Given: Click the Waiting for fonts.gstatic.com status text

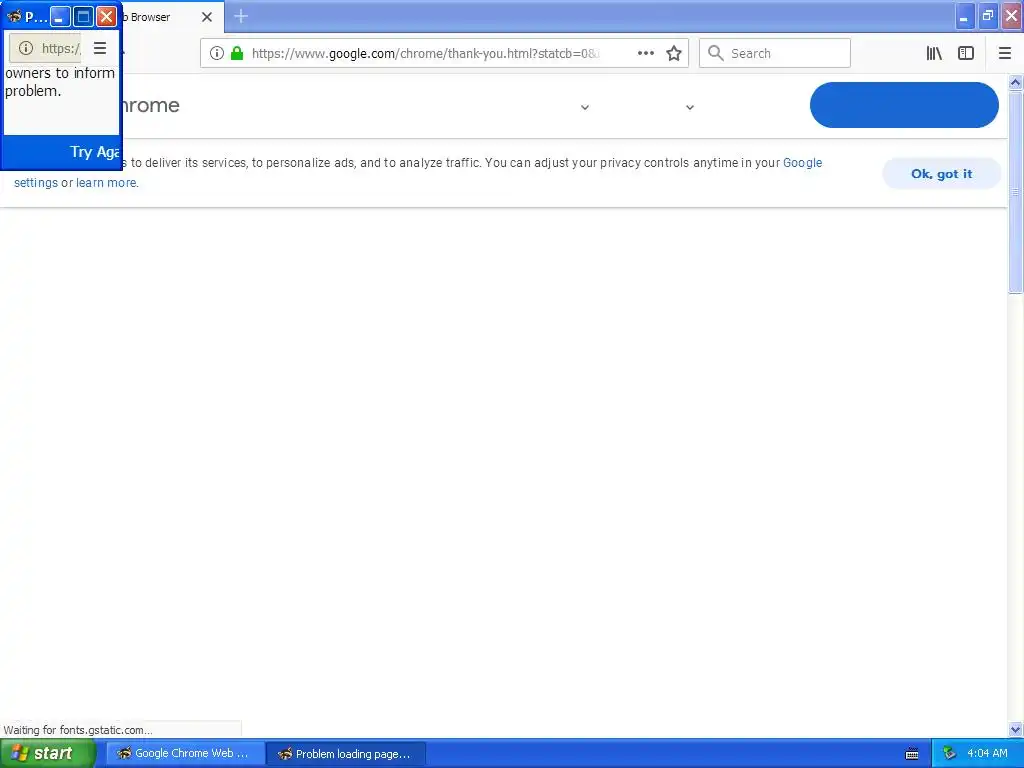Looking at the screenshot, I should click(x=78, y=730).
